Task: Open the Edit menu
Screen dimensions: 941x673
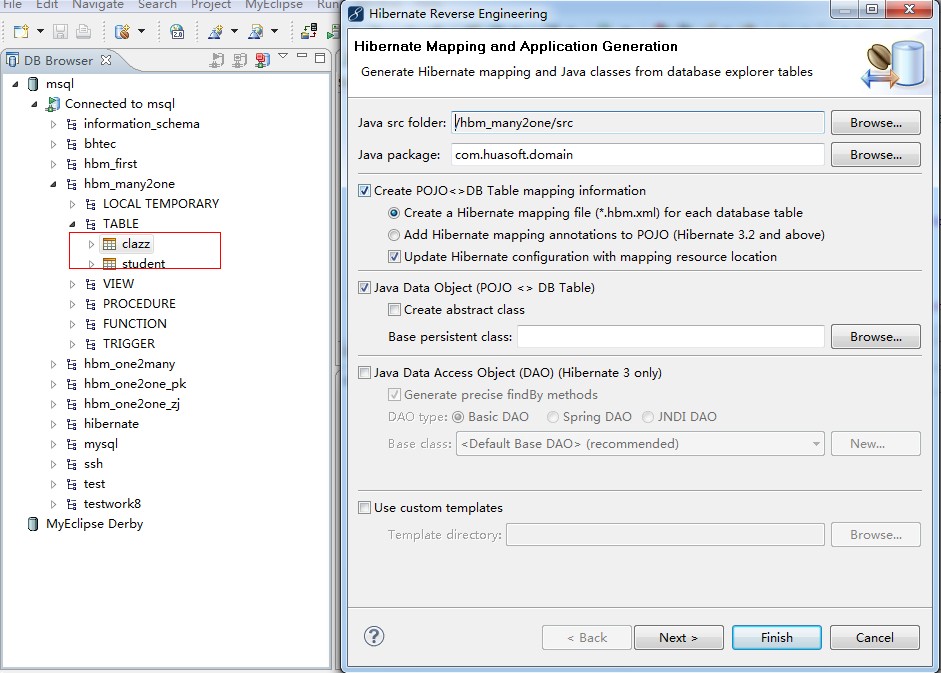Action: point(47,5)
